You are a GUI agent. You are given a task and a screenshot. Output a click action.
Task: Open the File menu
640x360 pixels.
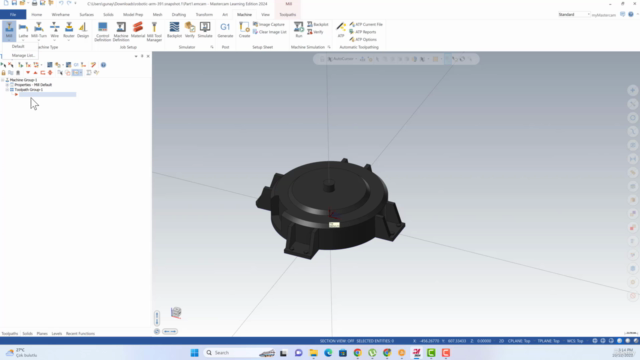click(x=13, y=14)
